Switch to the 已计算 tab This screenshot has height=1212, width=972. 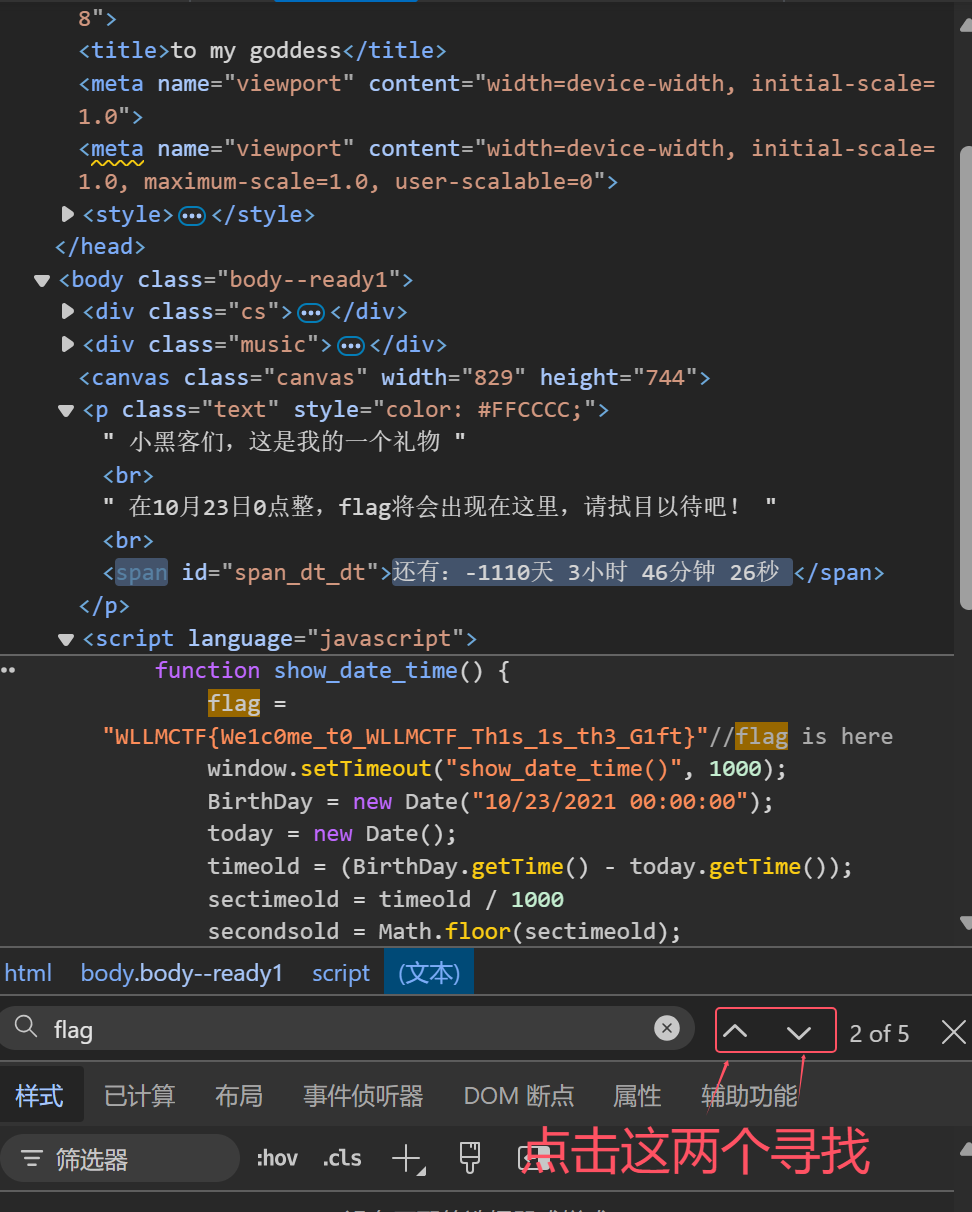coord(140,1095)
